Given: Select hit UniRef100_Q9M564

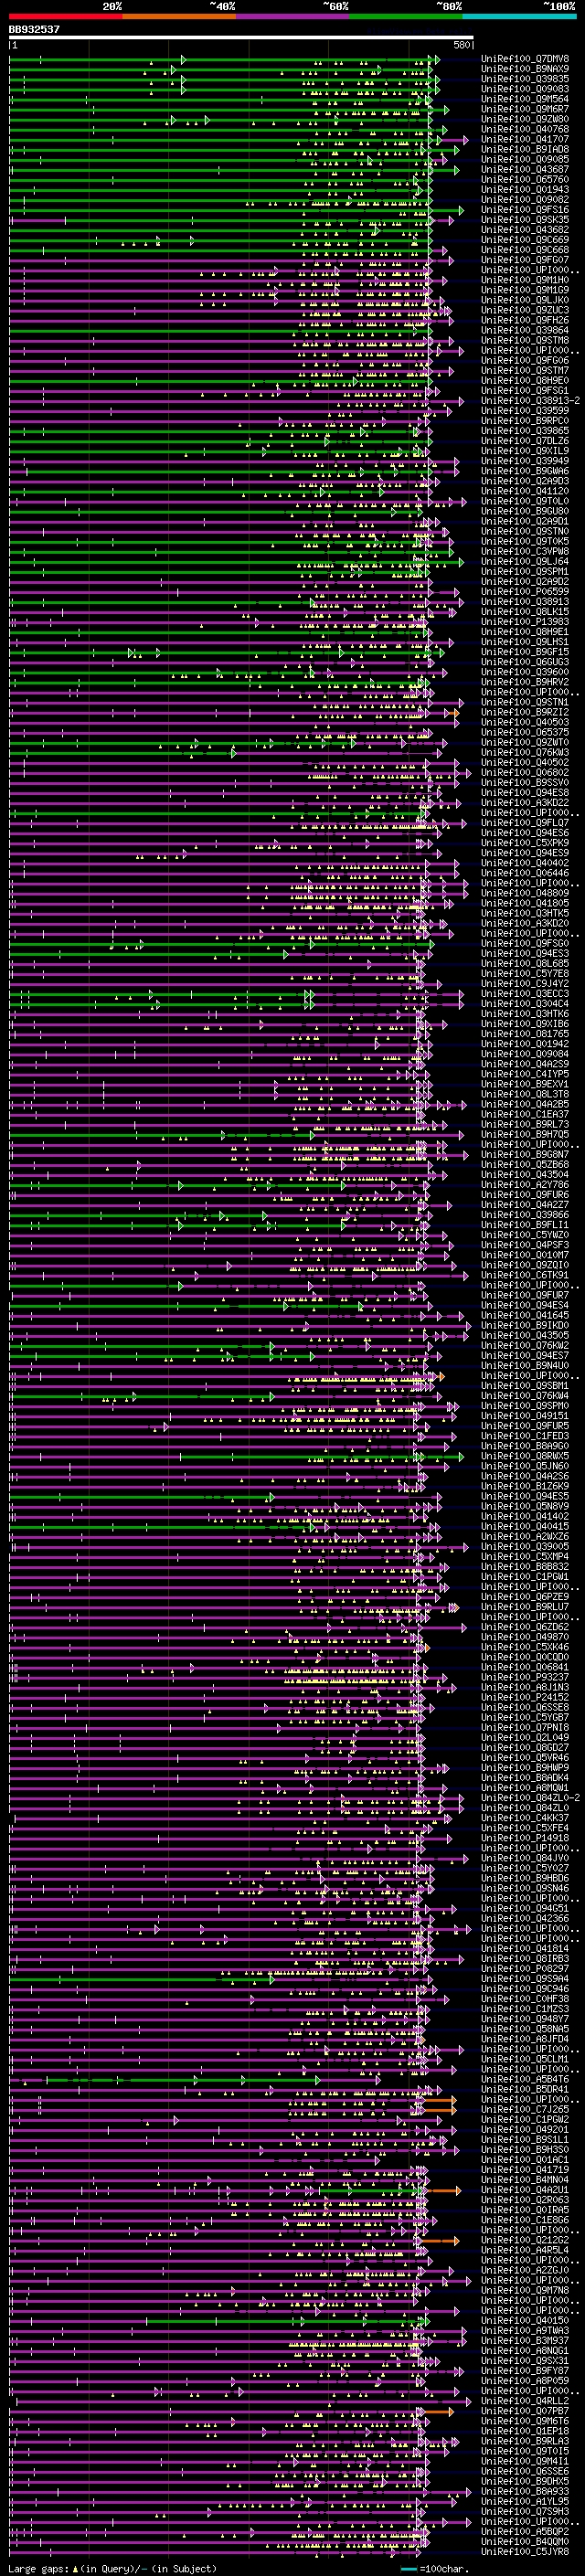Looking at the screenshot, I should pos(525,99).
